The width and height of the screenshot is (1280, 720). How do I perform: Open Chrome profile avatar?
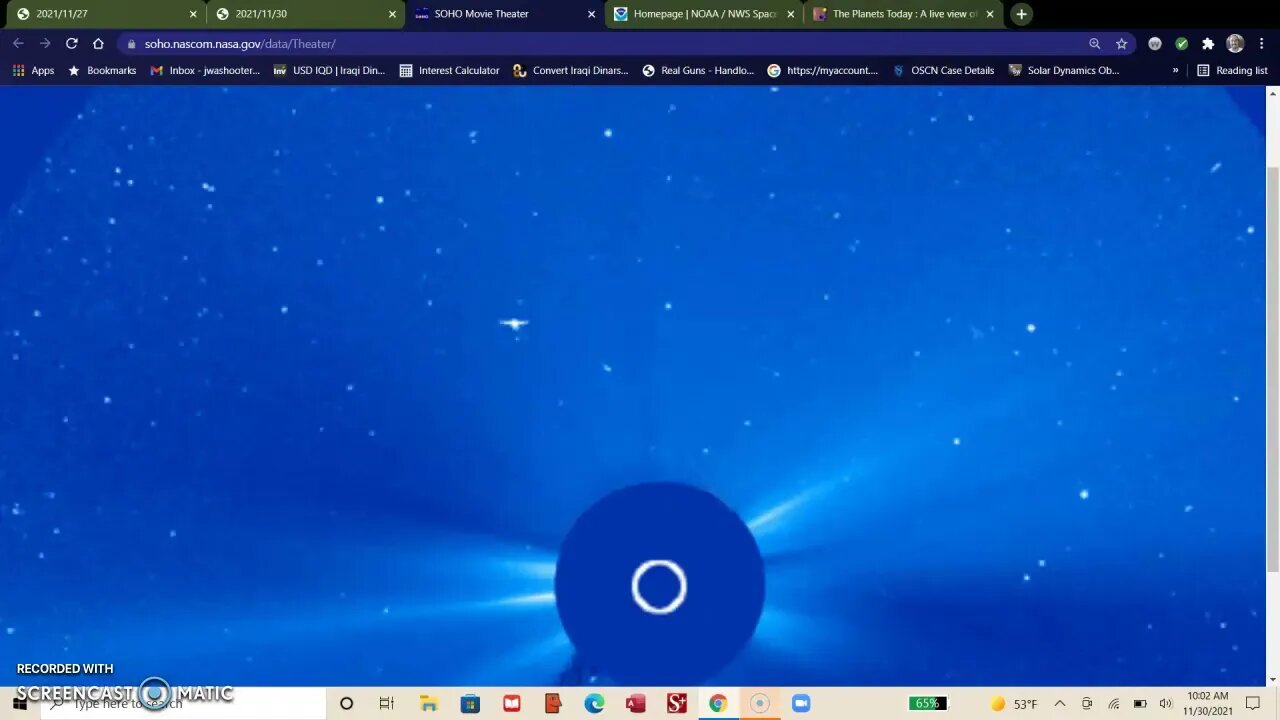pos(1235,44)
